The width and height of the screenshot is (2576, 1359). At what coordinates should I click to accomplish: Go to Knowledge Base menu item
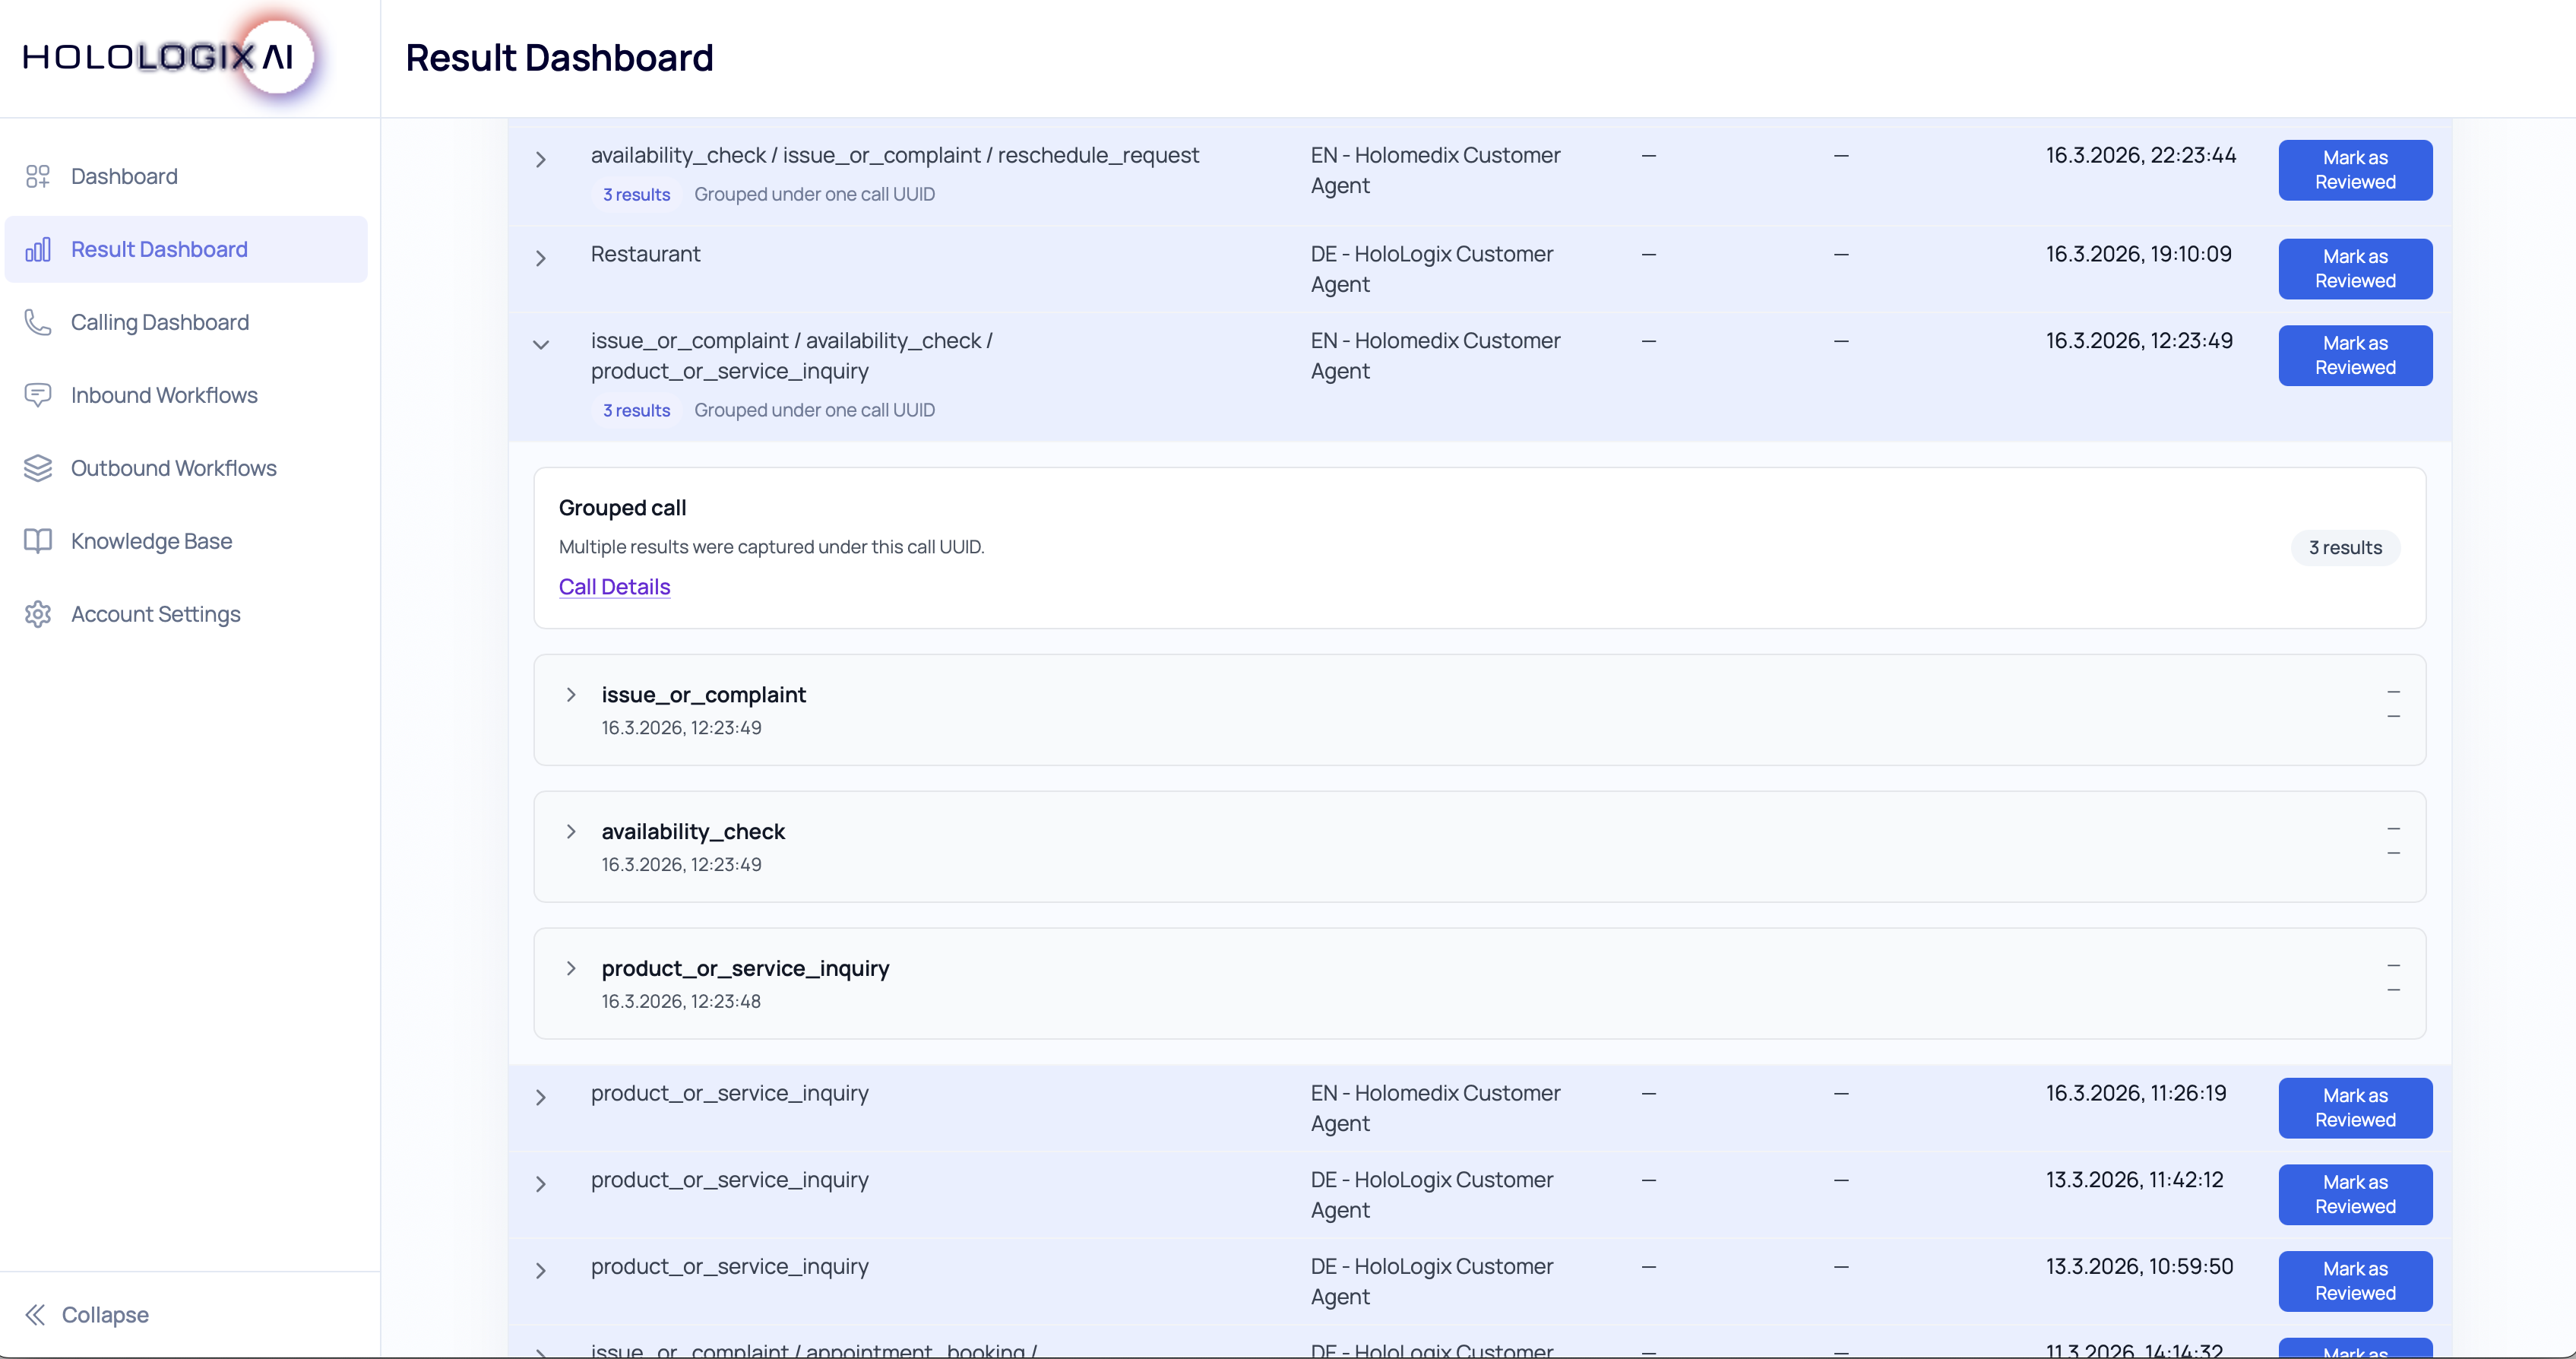pyautogui.click(x=151, y=541)
